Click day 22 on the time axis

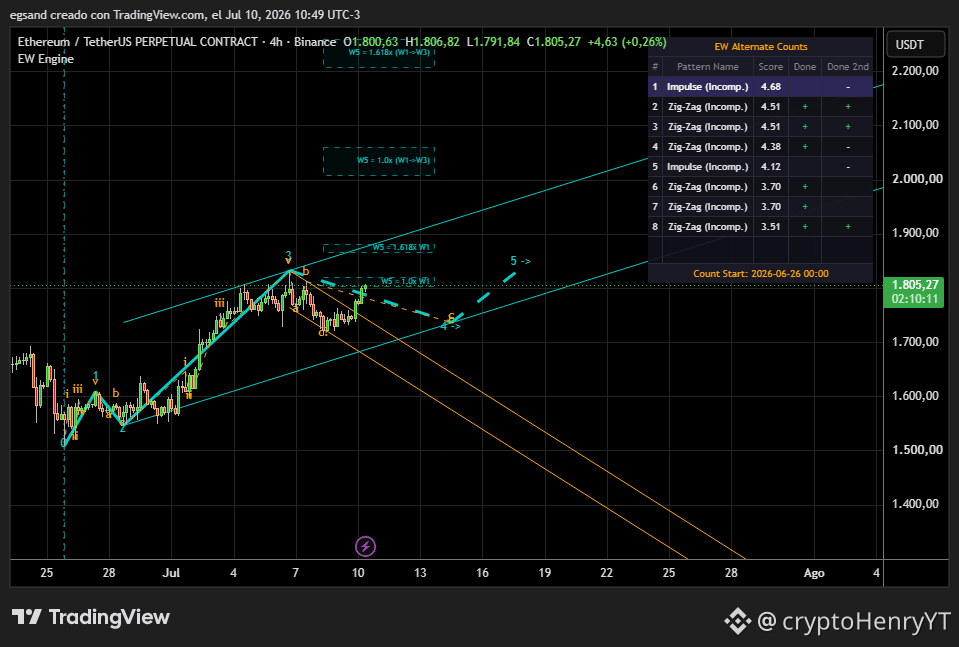[x=607, y=573]
